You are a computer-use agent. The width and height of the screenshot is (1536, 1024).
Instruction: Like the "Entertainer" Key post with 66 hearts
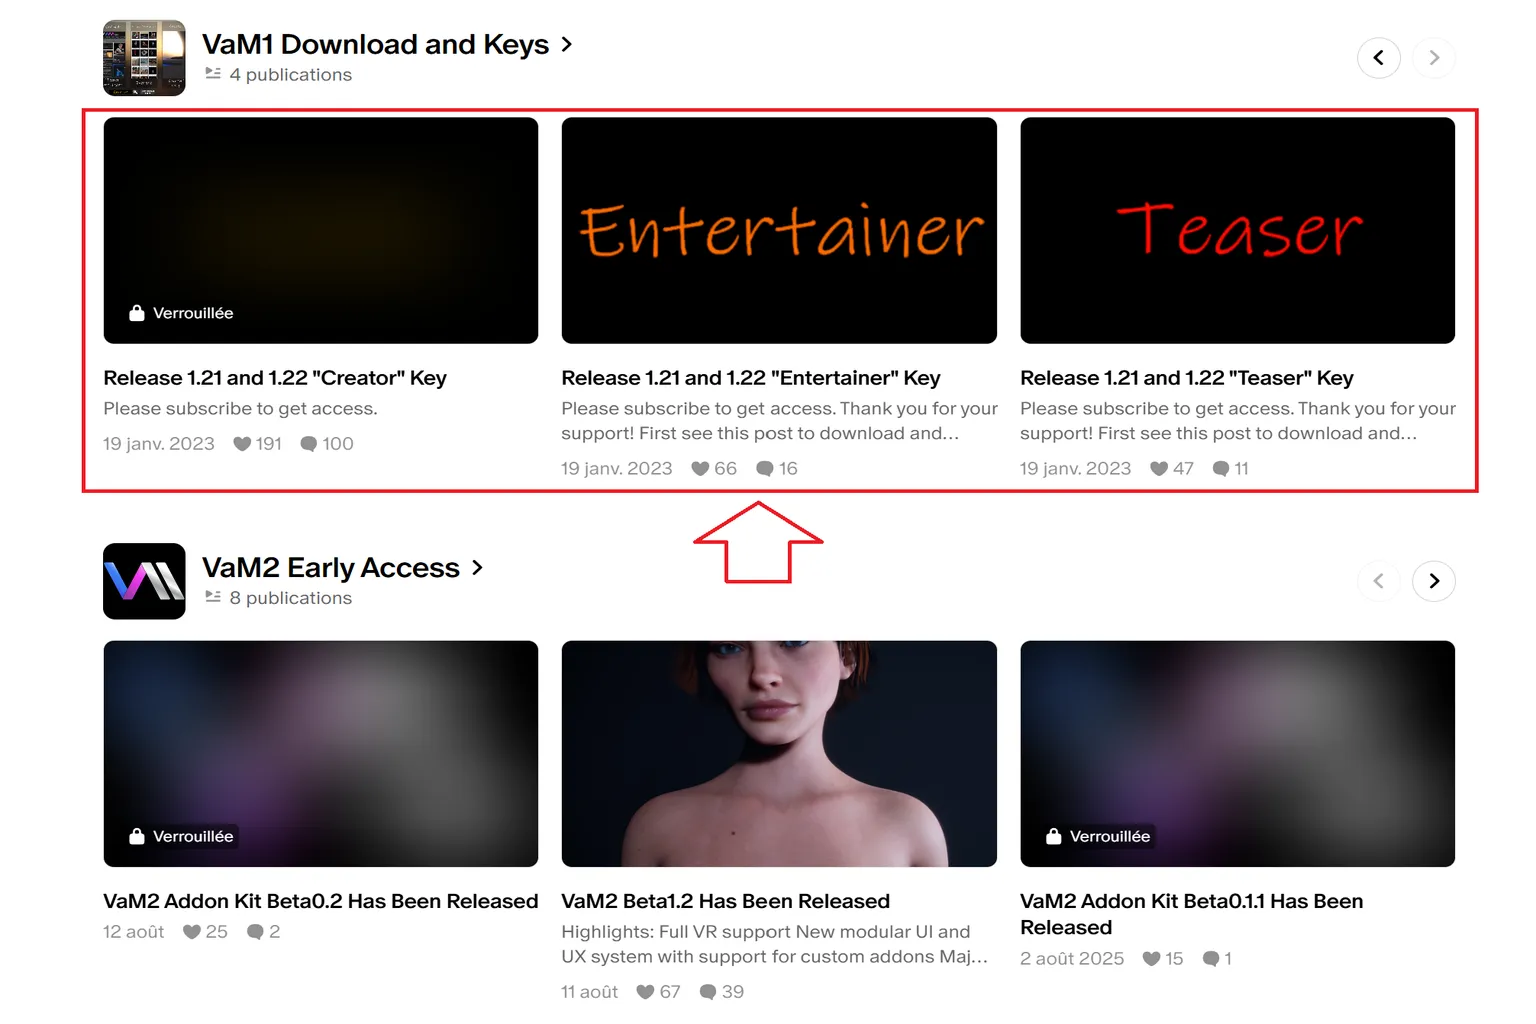(x=700, y=469)
